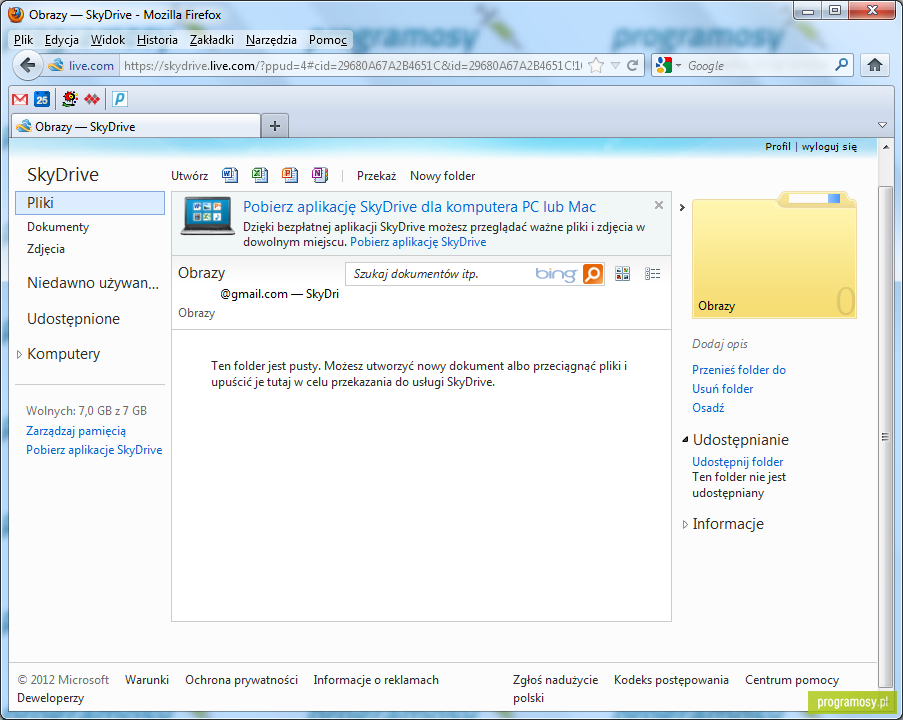Click the live.com site identity button
Viewport: 903px width, 720px height.
coord(81,66)
